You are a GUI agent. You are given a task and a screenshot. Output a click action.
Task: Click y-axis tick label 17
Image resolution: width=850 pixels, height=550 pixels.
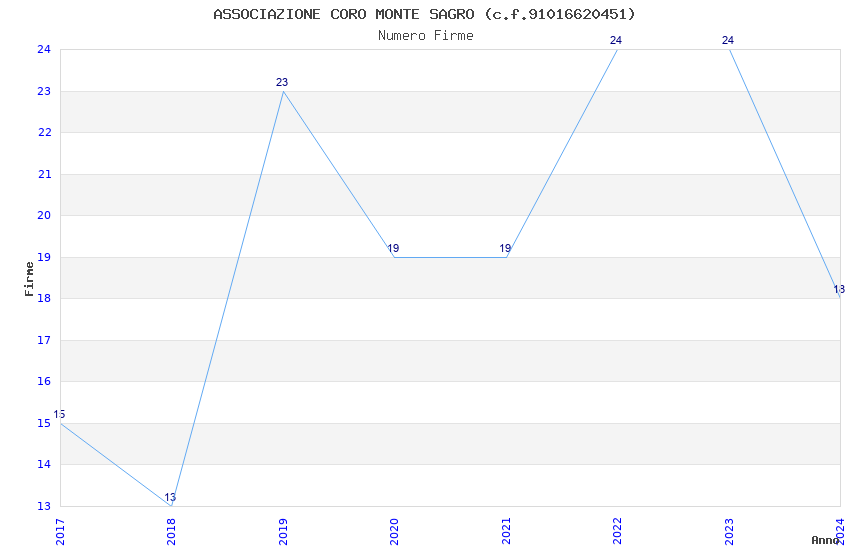coord(44,340)
